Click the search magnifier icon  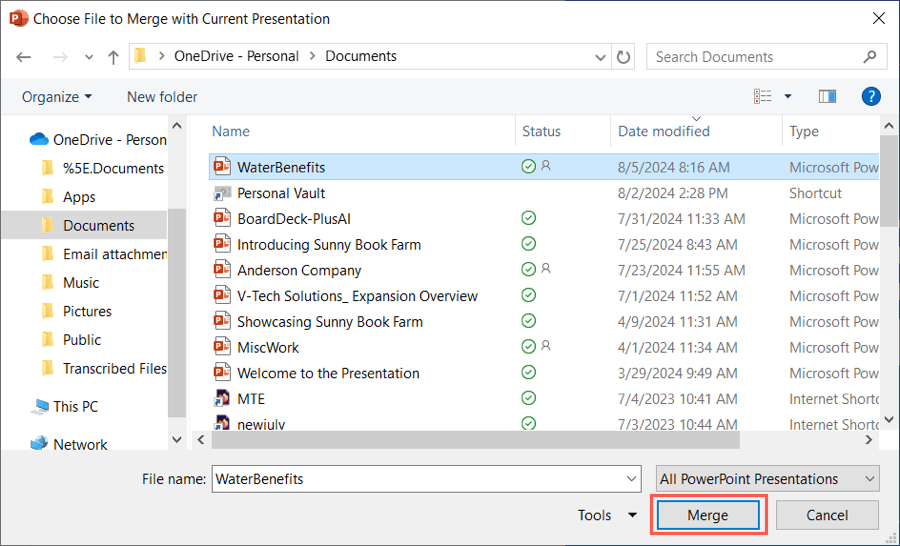point(870,56)
